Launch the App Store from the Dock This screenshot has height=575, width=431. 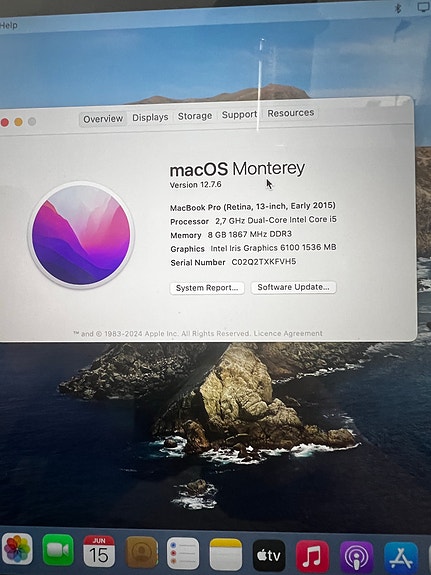401,558
